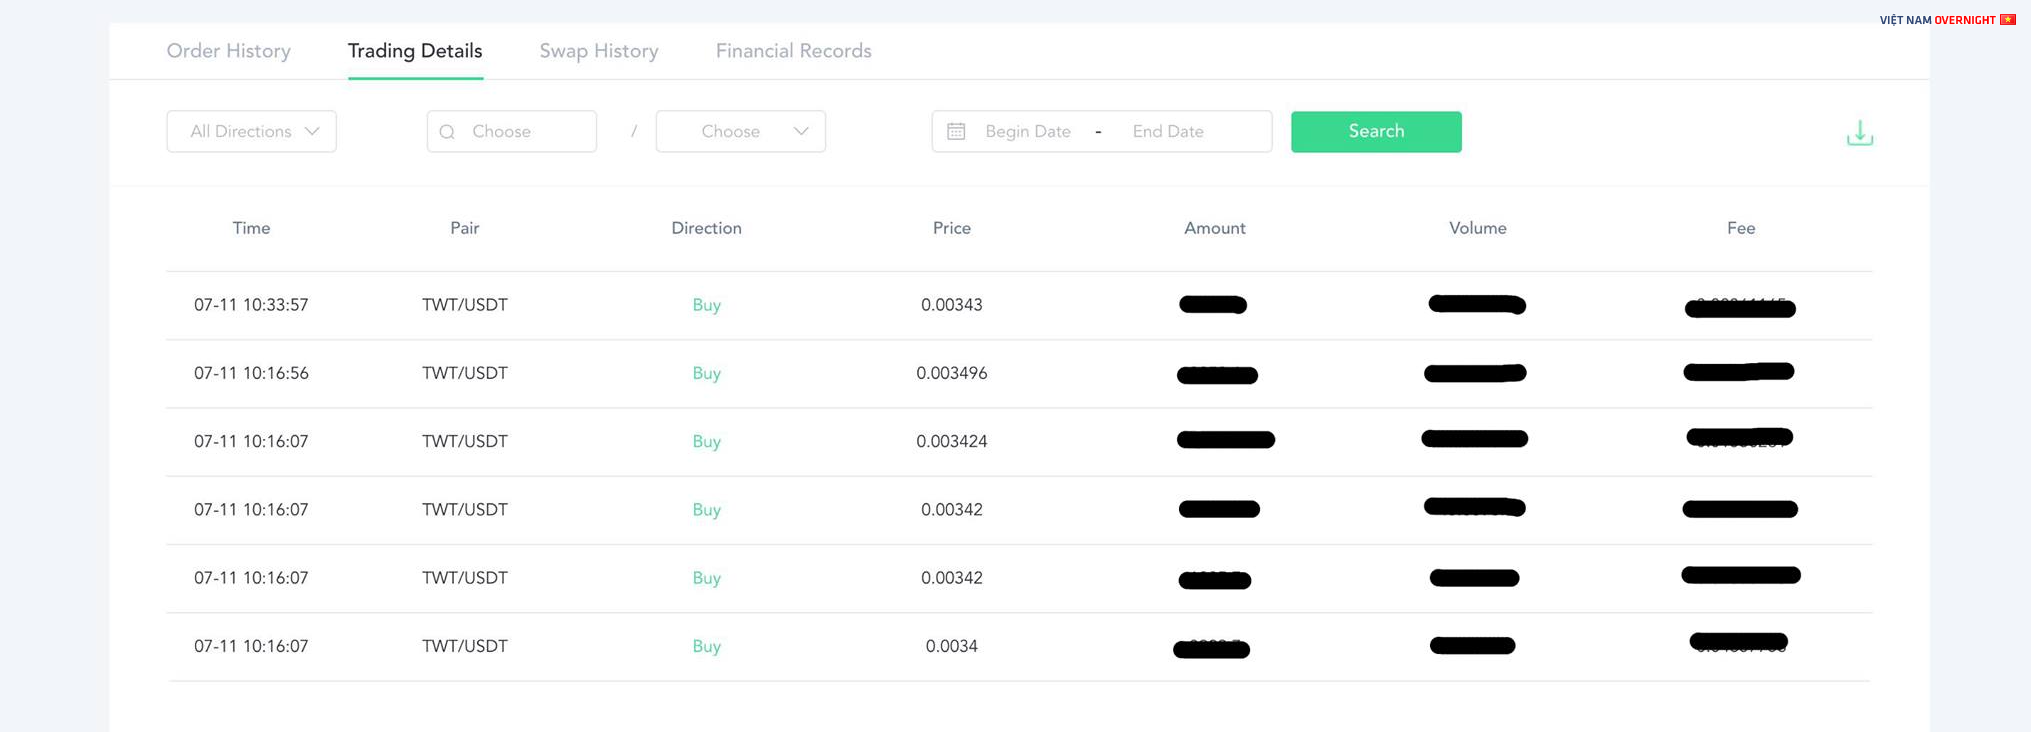
Task: Click the magnifier icon in pair search
Action: click(447, 132)
